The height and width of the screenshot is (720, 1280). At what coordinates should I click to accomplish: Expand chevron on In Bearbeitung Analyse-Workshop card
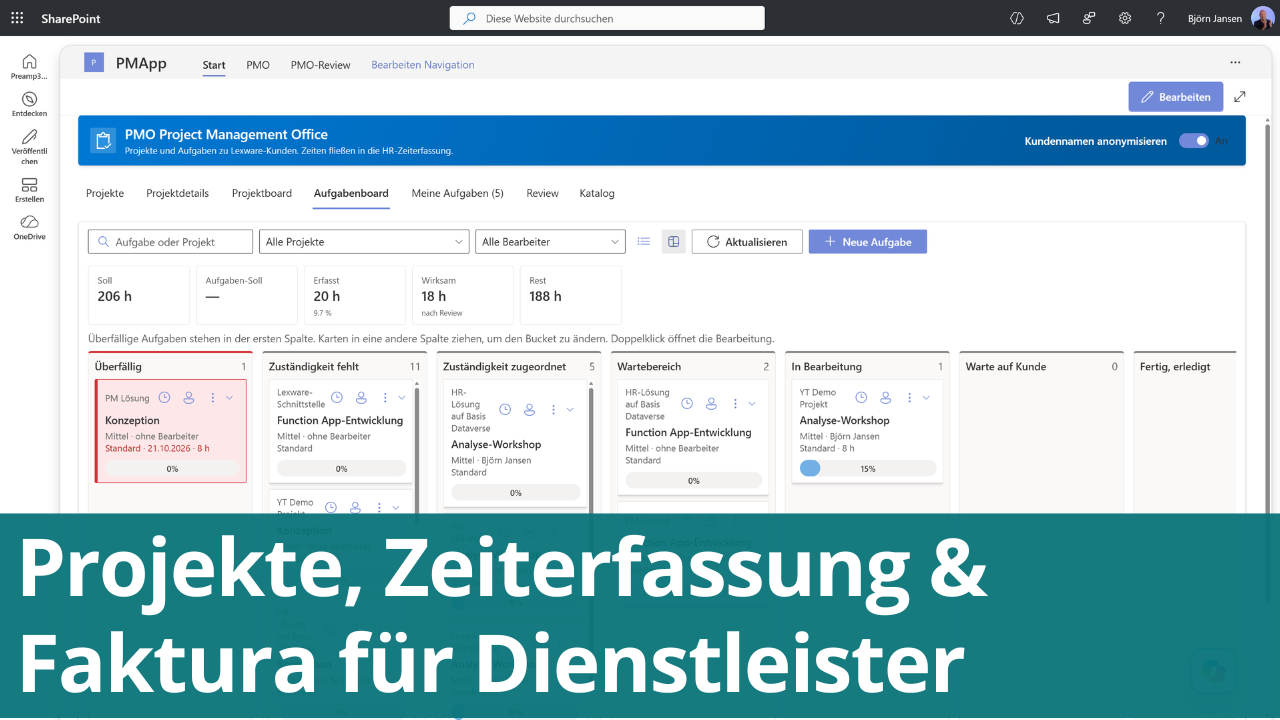tap(926, 397)
